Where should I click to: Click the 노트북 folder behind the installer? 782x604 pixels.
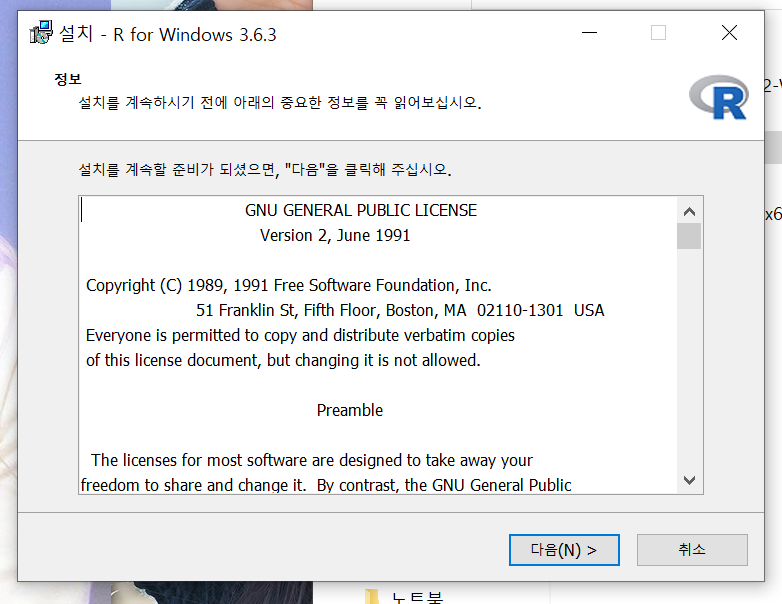pos(404,597)
